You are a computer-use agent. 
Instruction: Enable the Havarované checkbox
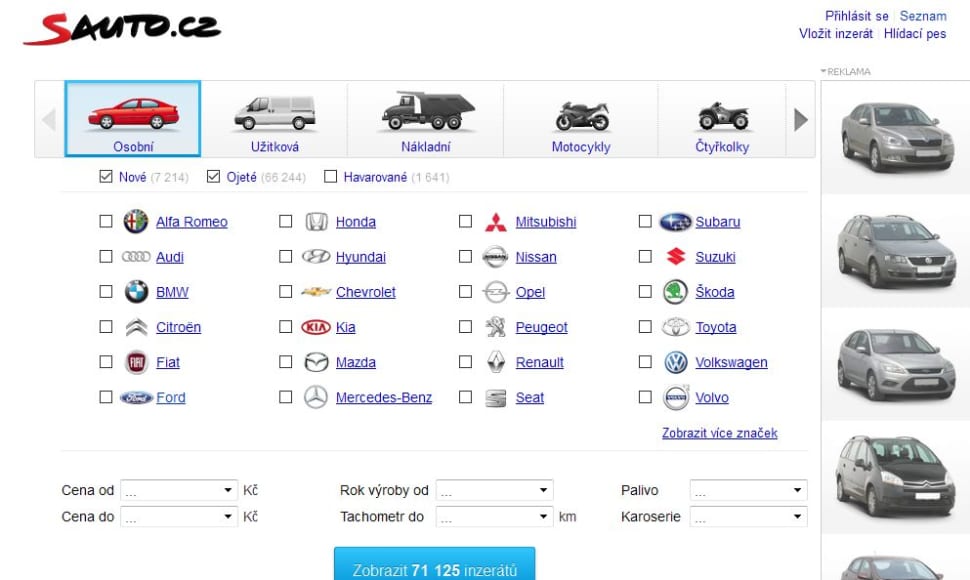[x=330, y=177]
